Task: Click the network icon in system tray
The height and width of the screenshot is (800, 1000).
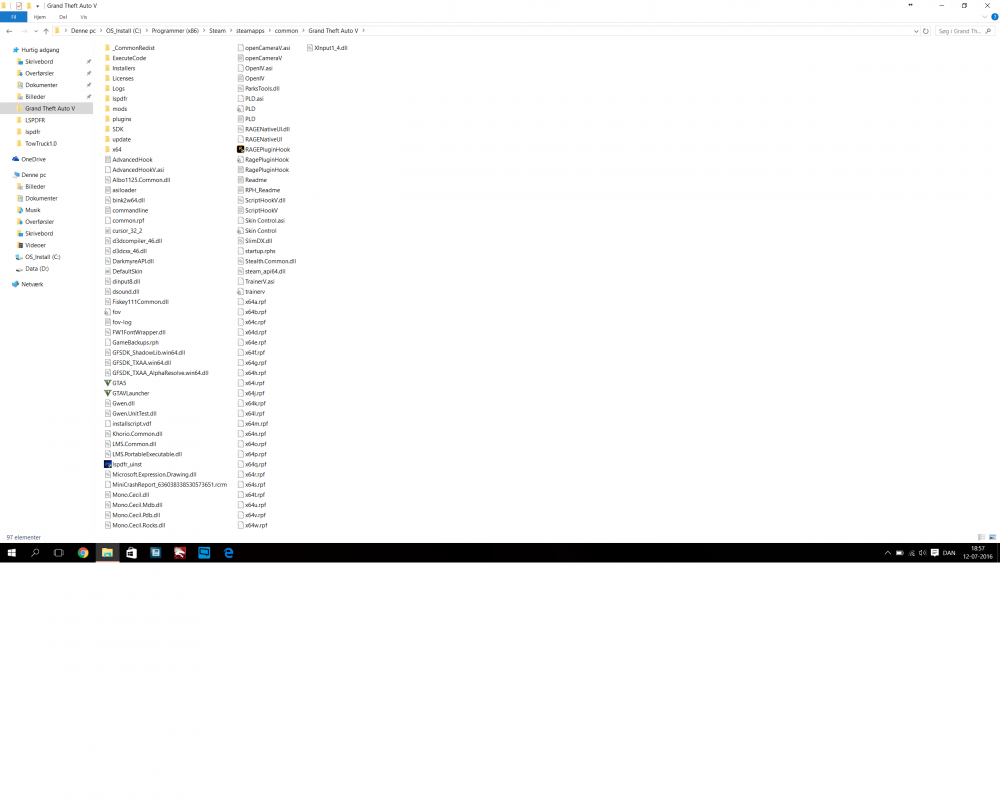Action: (x=911, y=552)
